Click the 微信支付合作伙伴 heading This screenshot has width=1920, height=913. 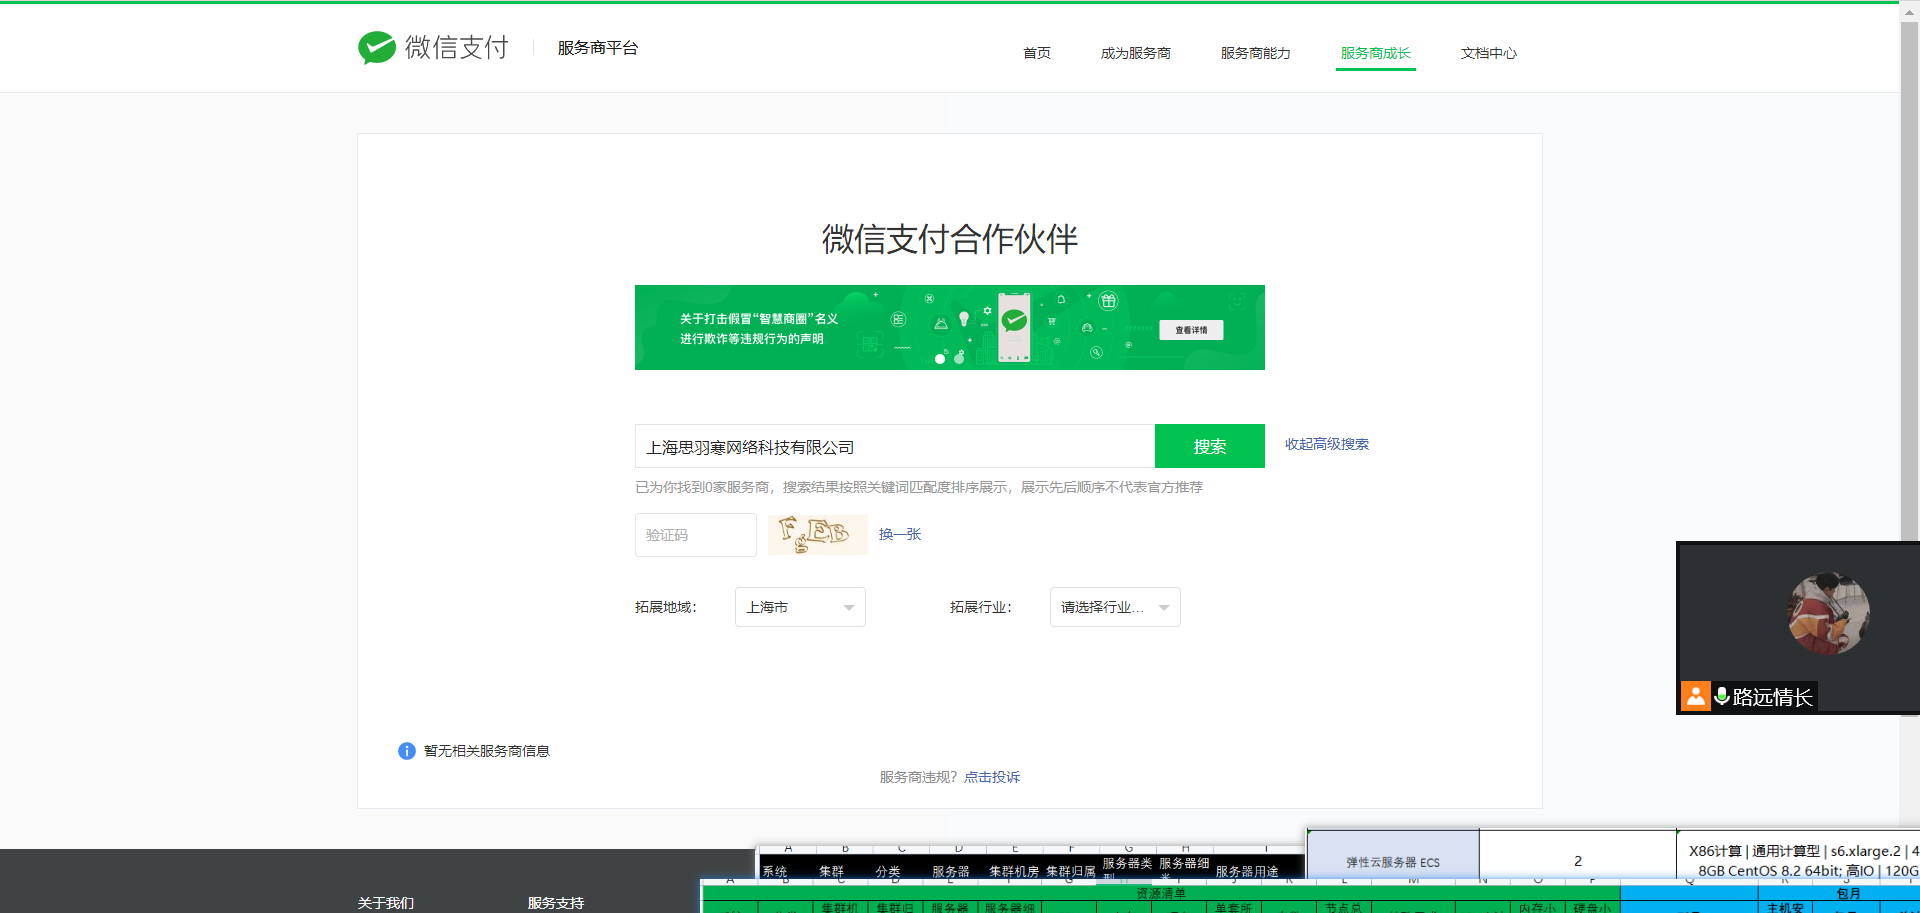[950, 239]
